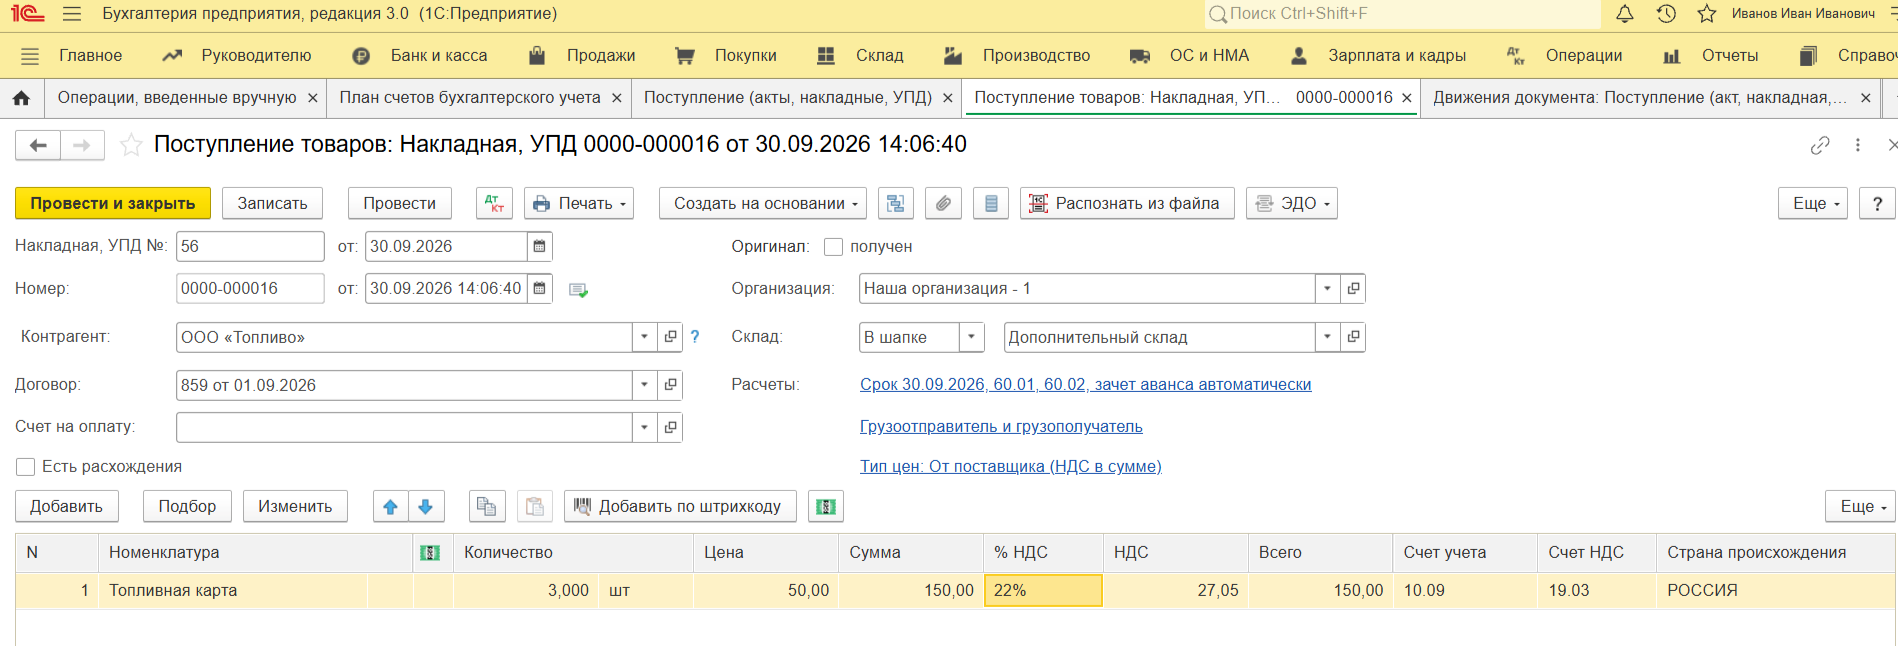Open the В шапке warehouse mode dropdown
Screen dimensions: 1898x646
click(x=971, y=337)
